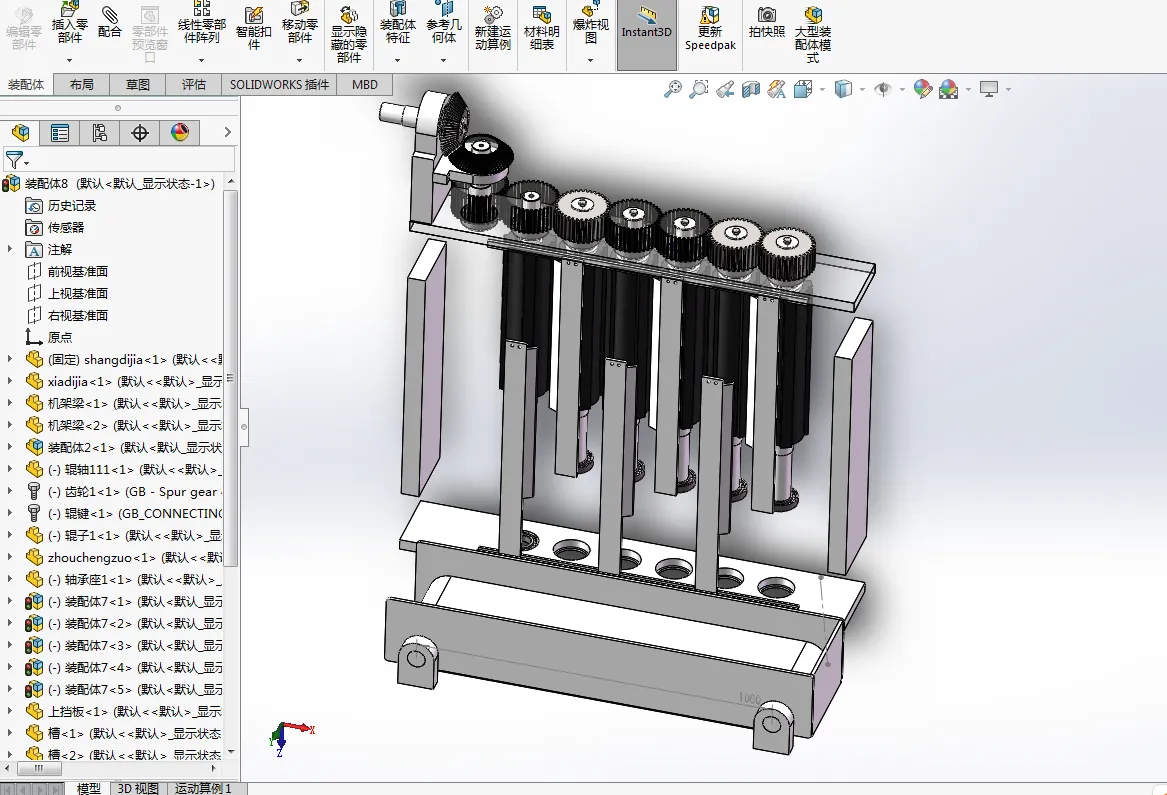1167x795 pixels.
Task: Open the DisplayManager color ball tab
Action: pyautogui.click(x=180, y=132)
